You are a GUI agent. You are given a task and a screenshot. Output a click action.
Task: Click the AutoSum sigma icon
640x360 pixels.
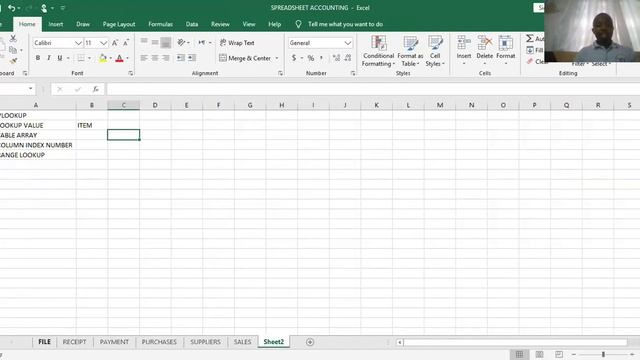pos(529,38)
